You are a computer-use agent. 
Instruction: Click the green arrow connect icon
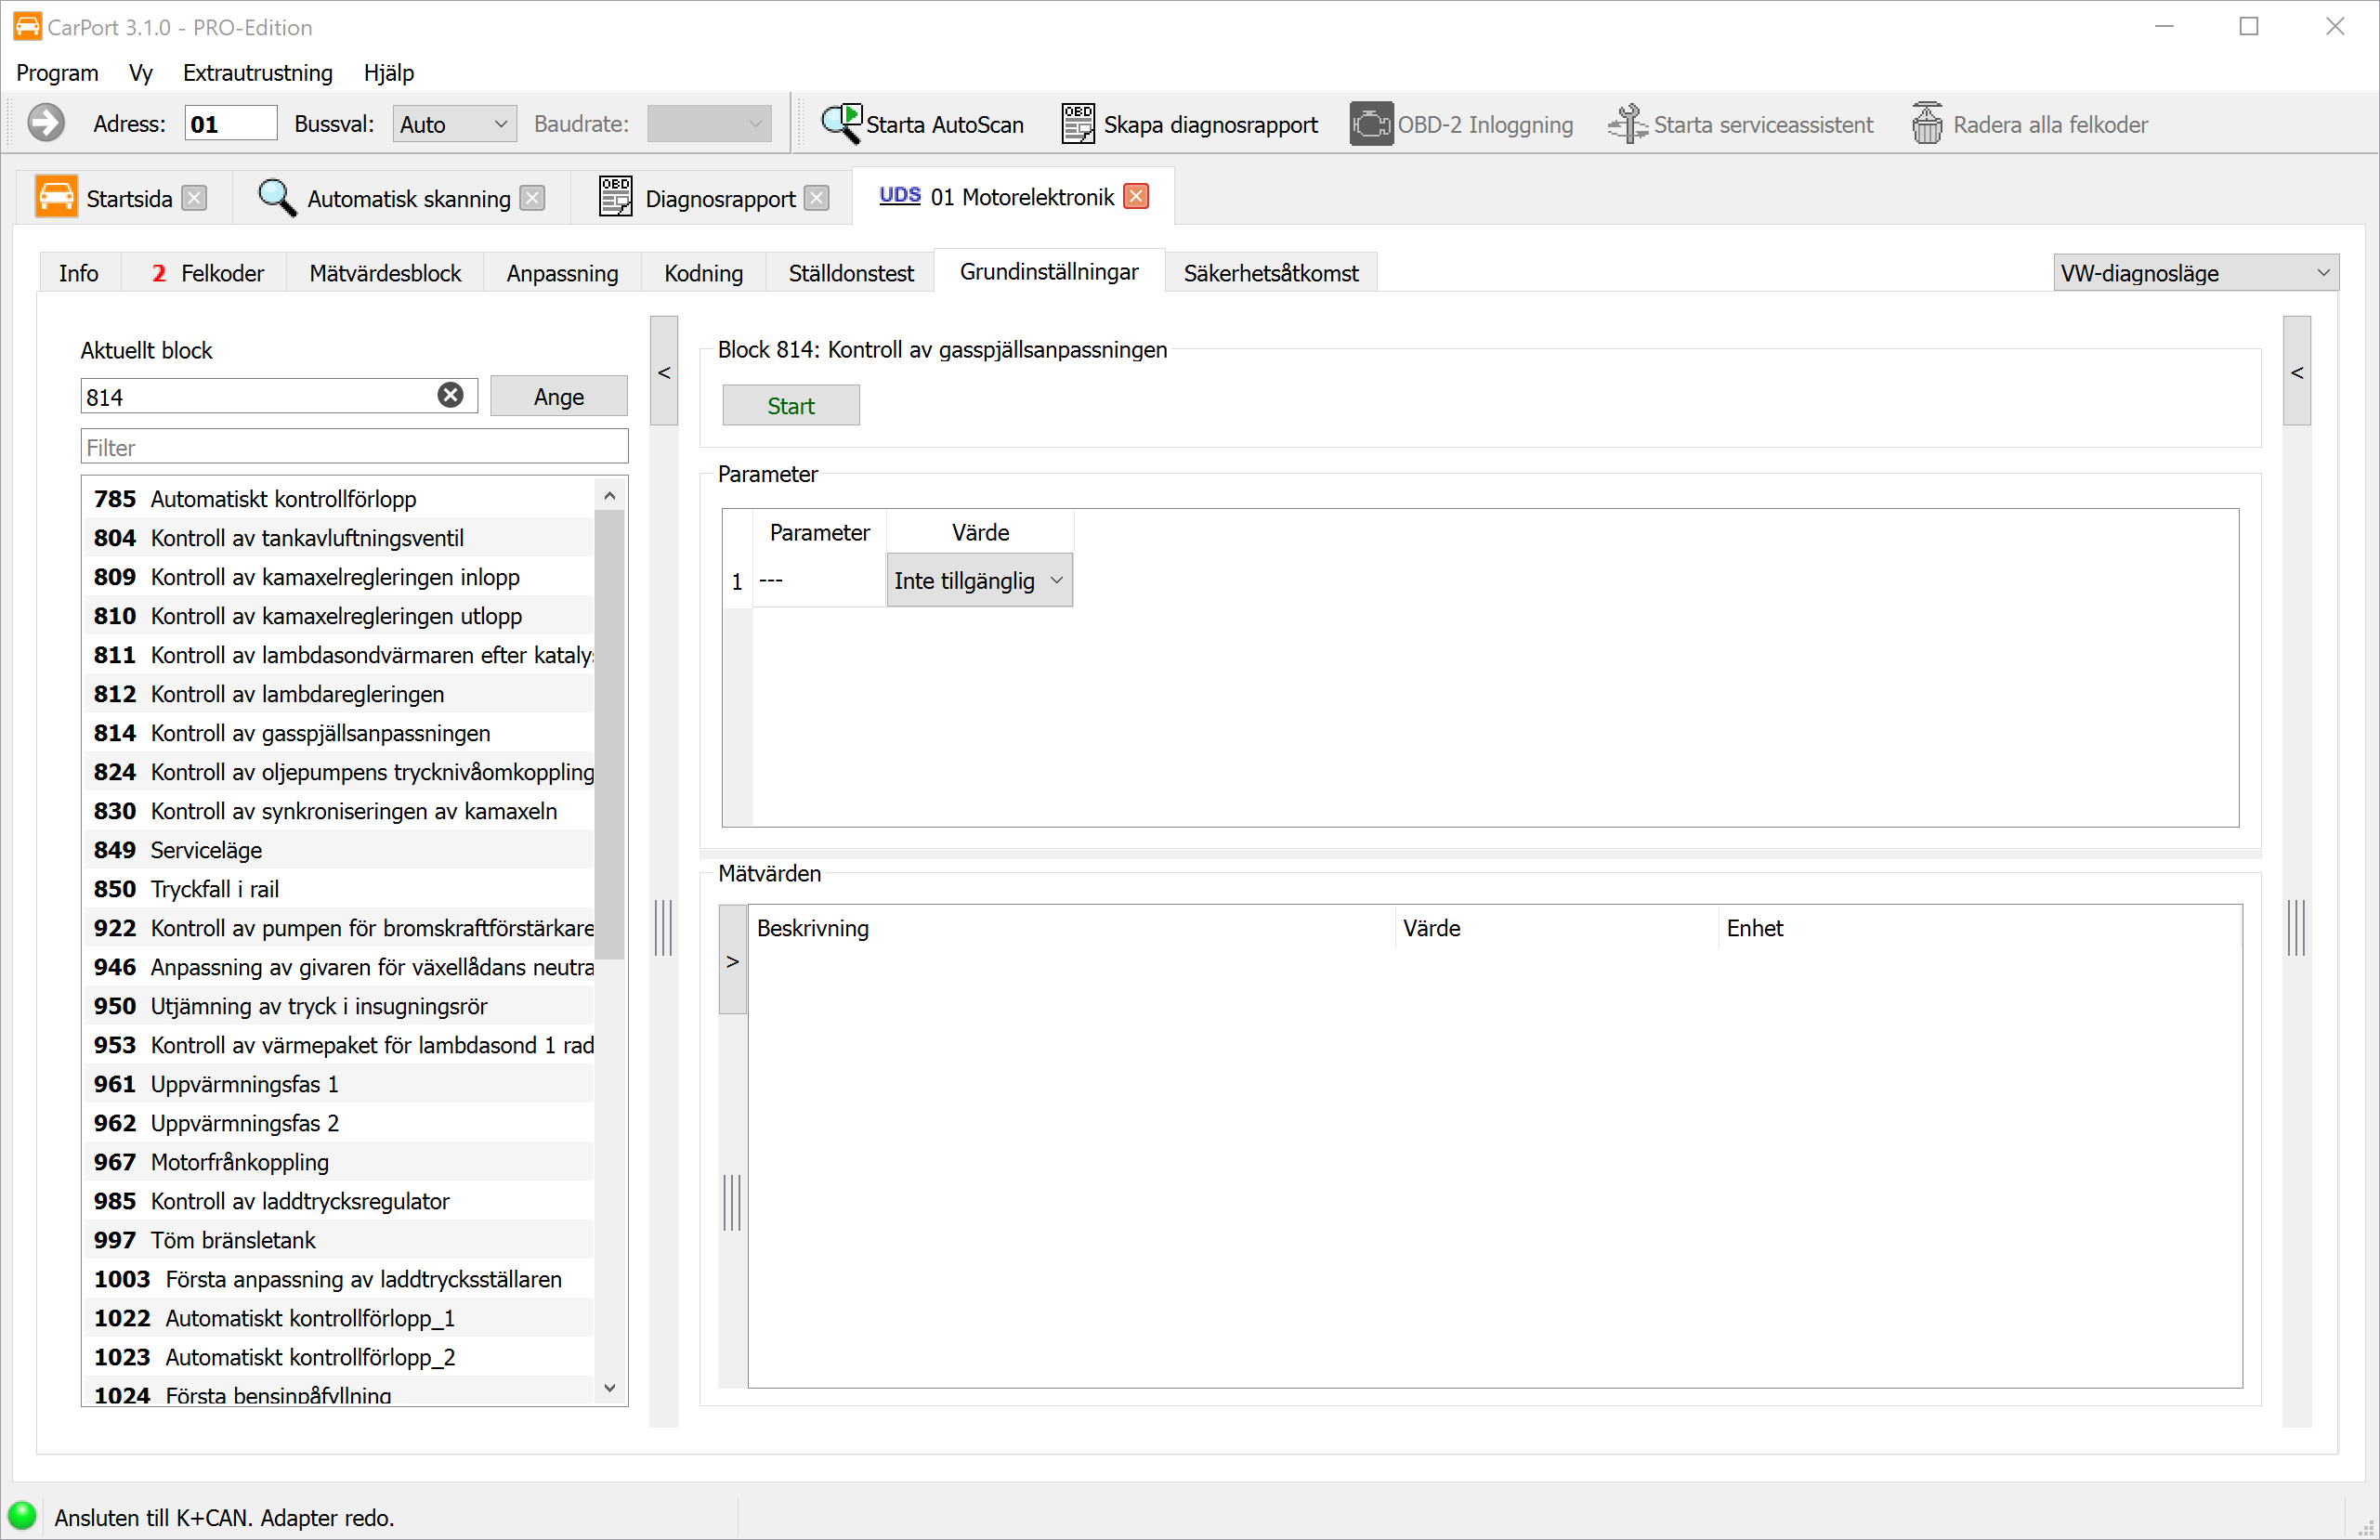pyautogui.click(x=46, y=124)
